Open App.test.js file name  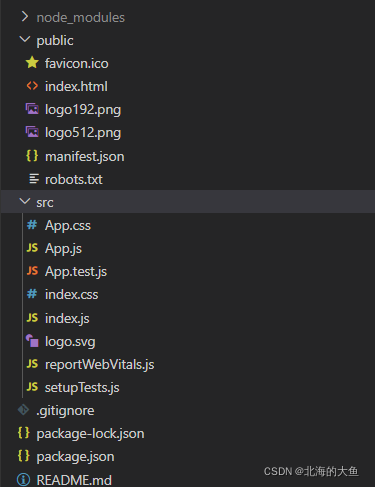coord(76,272)
